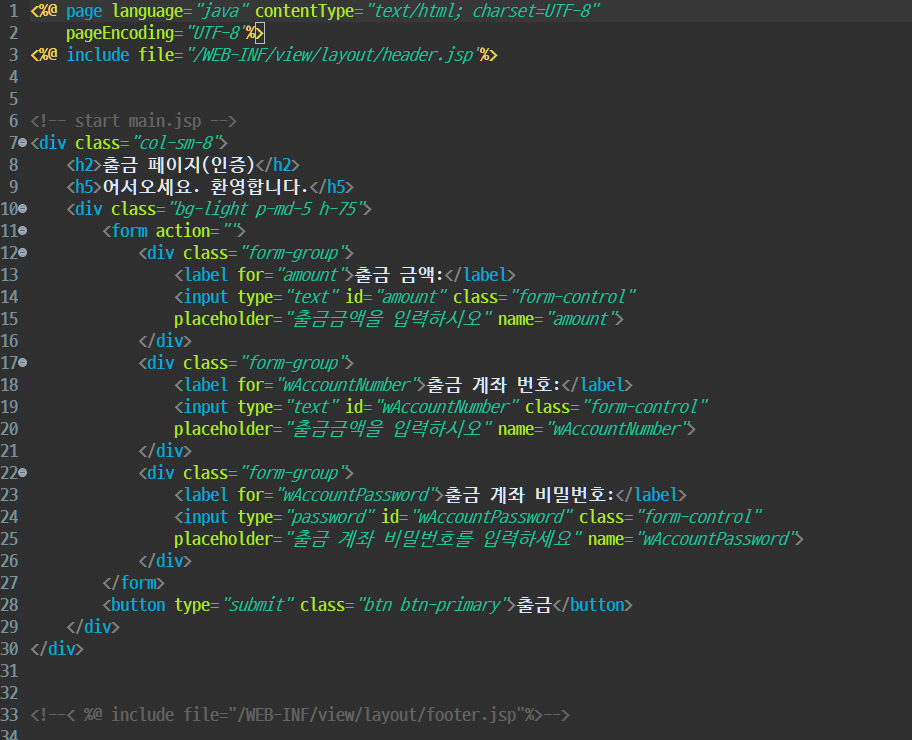
Task: Click the commented footer.jsp include line
Action: (300, 714)
